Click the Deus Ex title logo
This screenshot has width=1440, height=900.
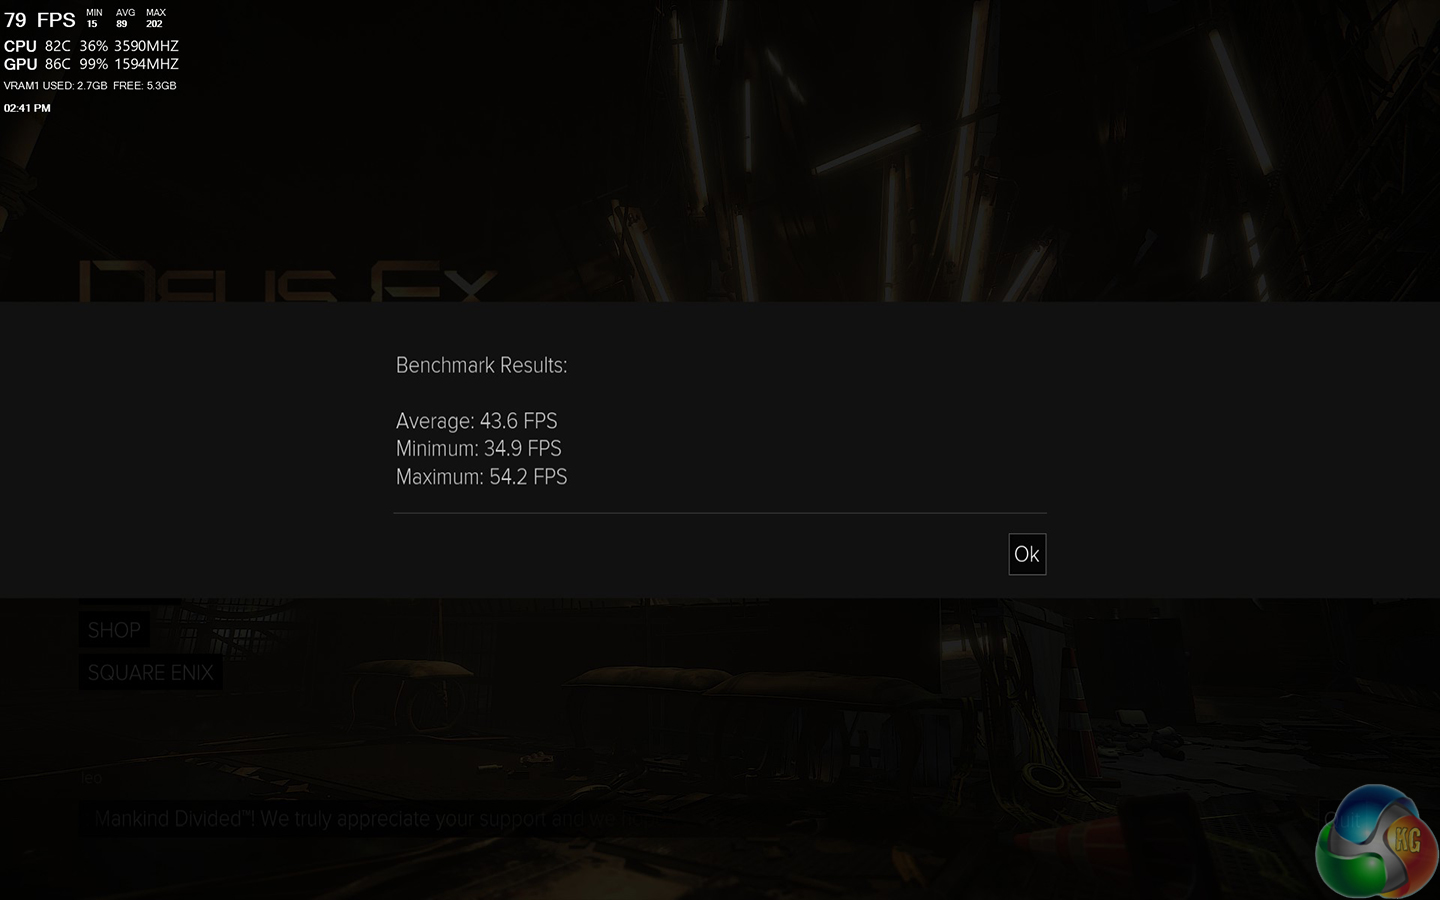[288, 281]
